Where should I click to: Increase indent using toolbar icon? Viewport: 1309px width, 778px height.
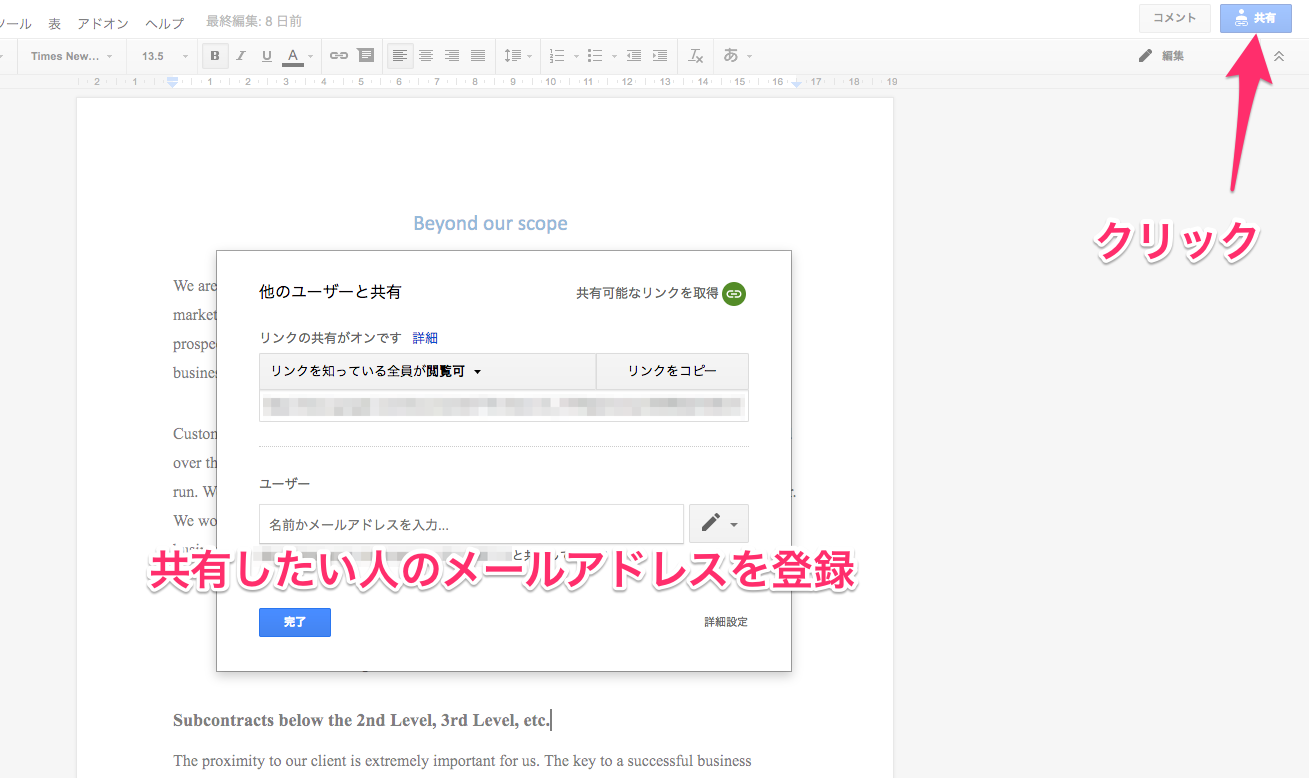(x=660, y=56)
